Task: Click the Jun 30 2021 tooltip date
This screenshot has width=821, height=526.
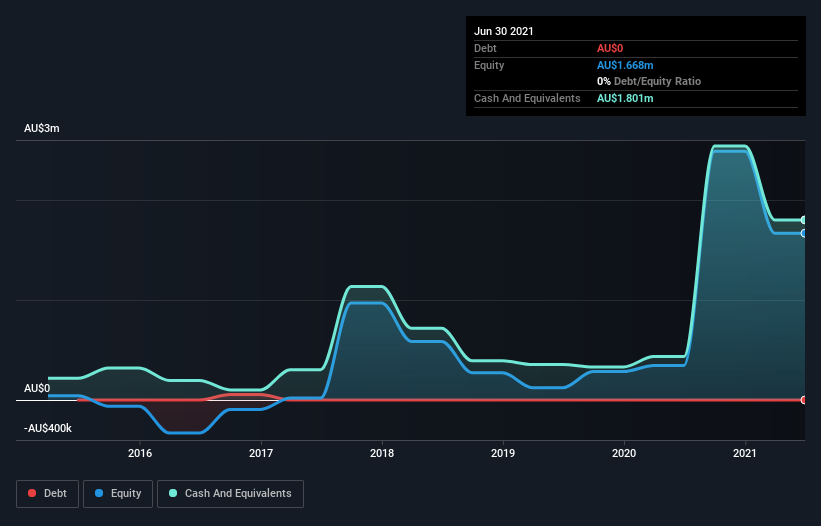Action: tap(504, 31)
